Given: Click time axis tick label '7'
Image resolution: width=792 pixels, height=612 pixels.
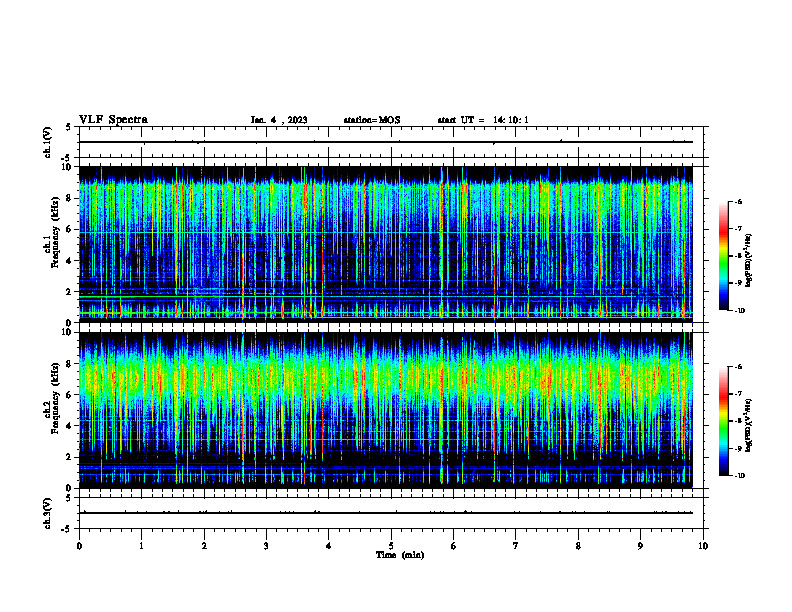Looking at the screenshot, I should (x=516, y=546).
